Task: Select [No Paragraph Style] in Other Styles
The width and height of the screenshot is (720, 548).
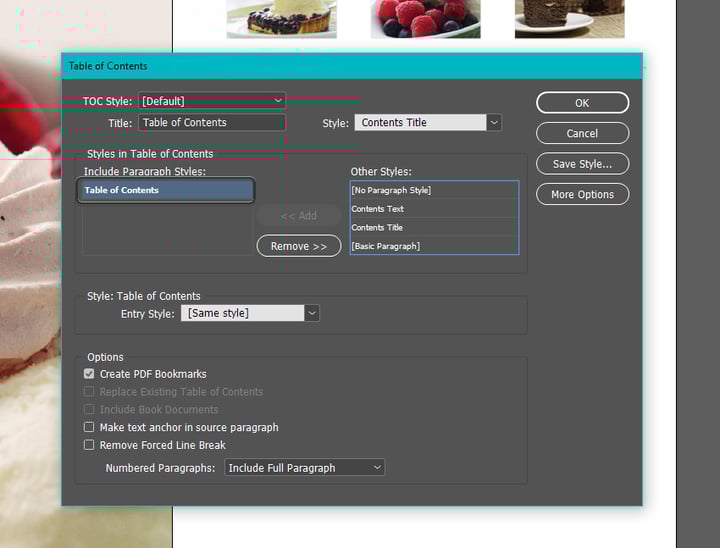Action: [434, 190]
